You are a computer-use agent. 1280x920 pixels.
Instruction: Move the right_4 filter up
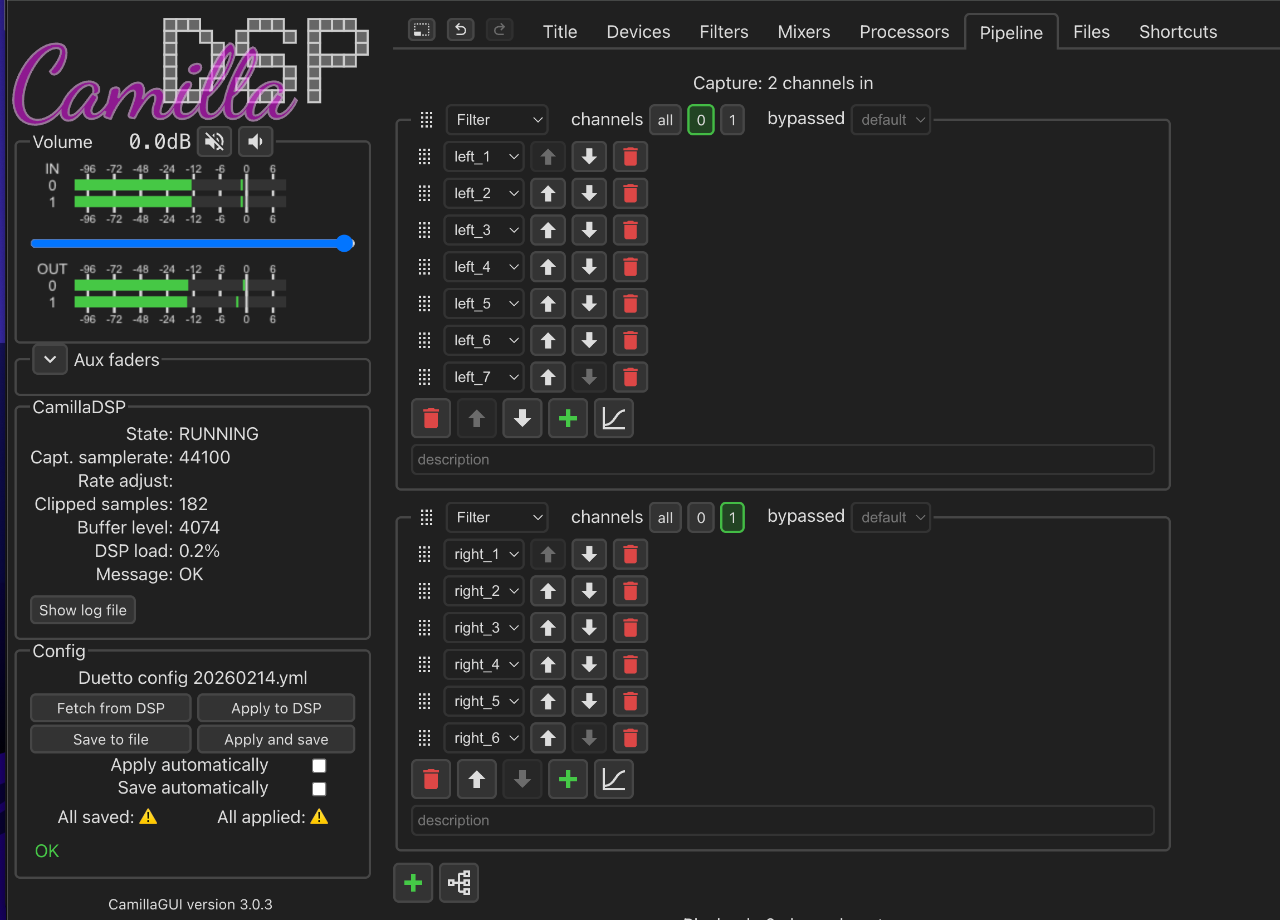[x=548, y=665]
